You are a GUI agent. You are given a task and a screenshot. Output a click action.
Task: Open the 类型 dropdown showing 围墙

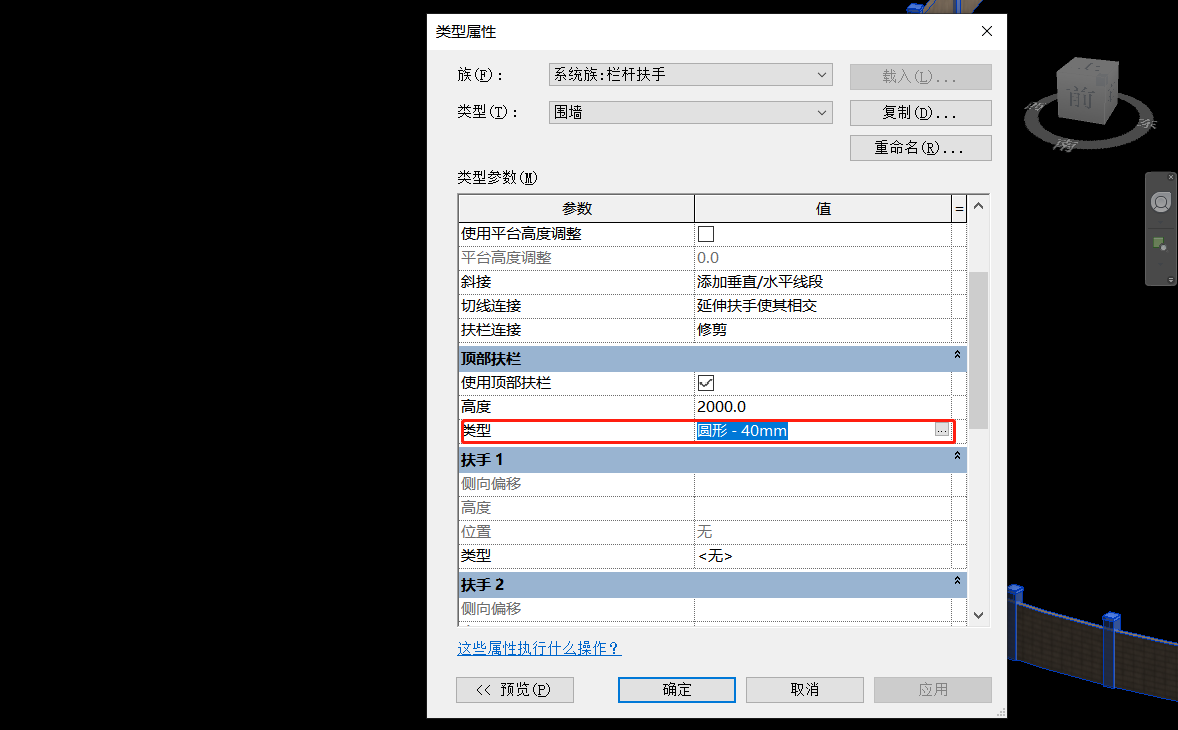(x=822, y=112)
